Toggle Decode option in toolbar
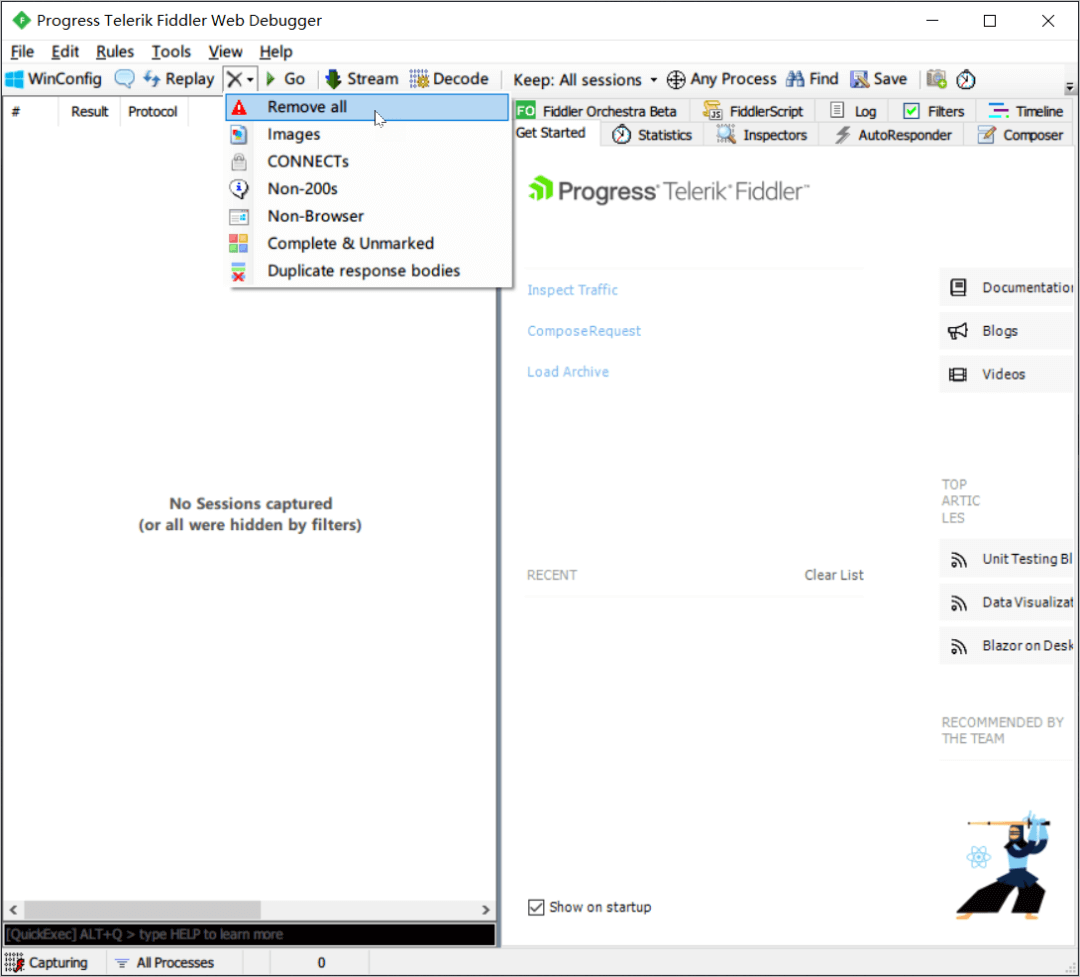The width and height of the screenshot is (1080, 977). coord(449,79)
